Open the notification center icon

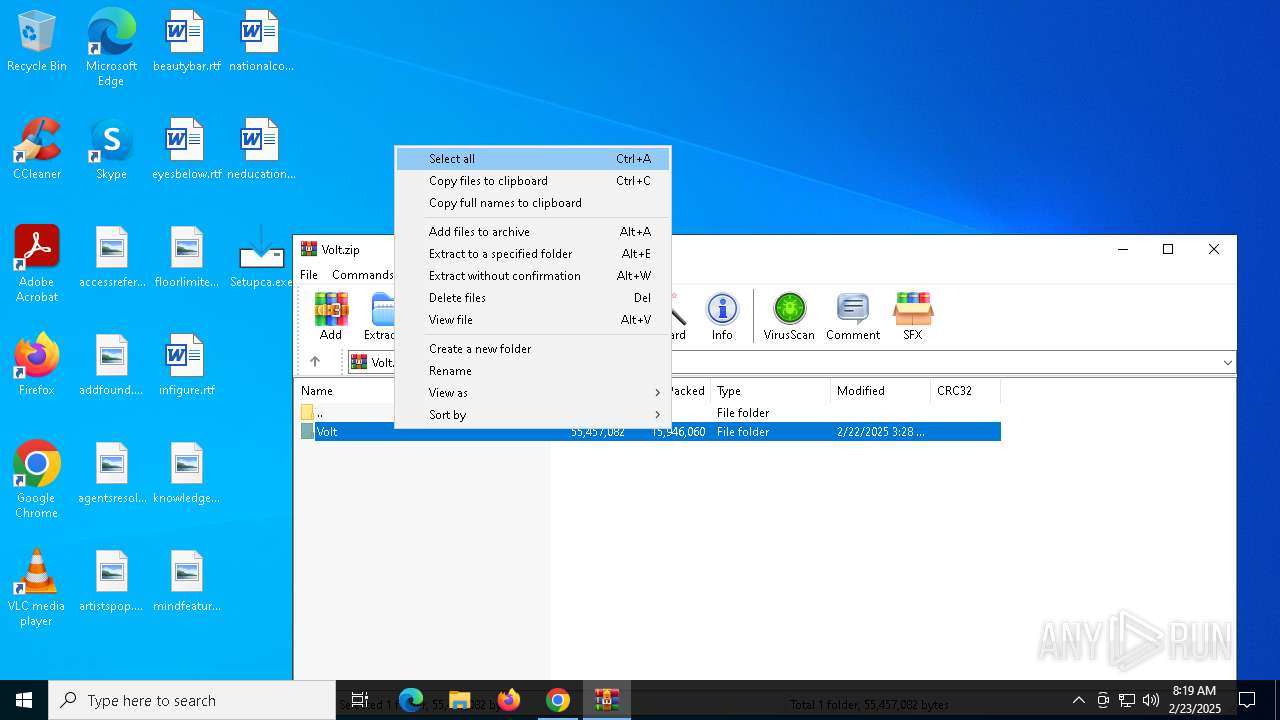point(1247,700)
